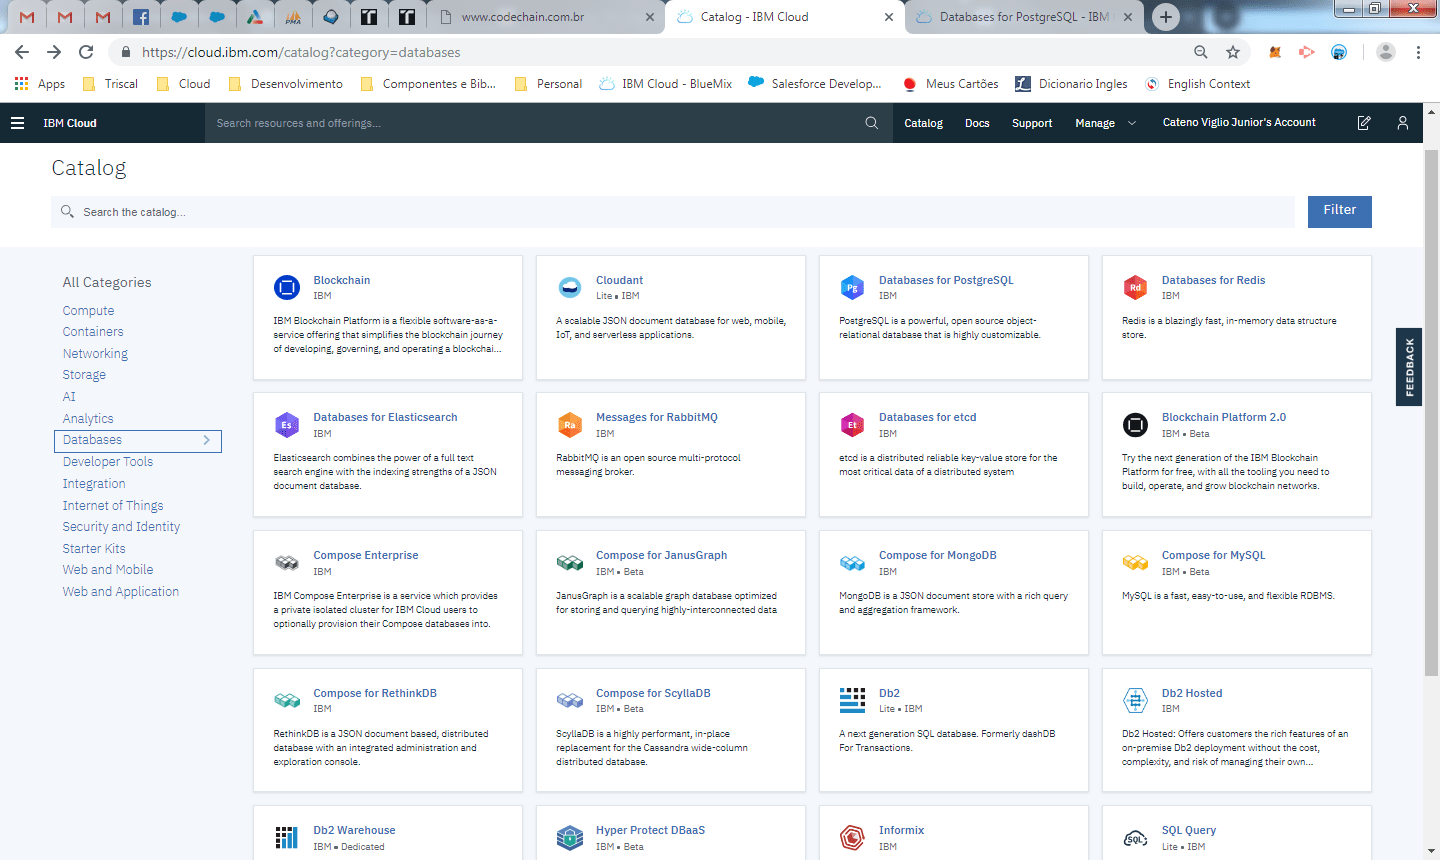This screenshot has width=1440, height=860.
Task: Select the Developer Tools category
Action: 108,462
